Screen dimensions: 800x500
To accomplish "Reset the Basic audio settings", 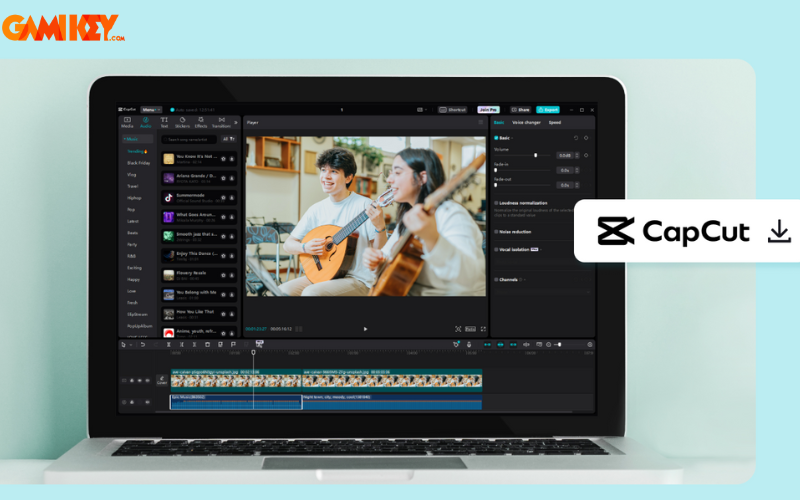I will pos(576,138).
